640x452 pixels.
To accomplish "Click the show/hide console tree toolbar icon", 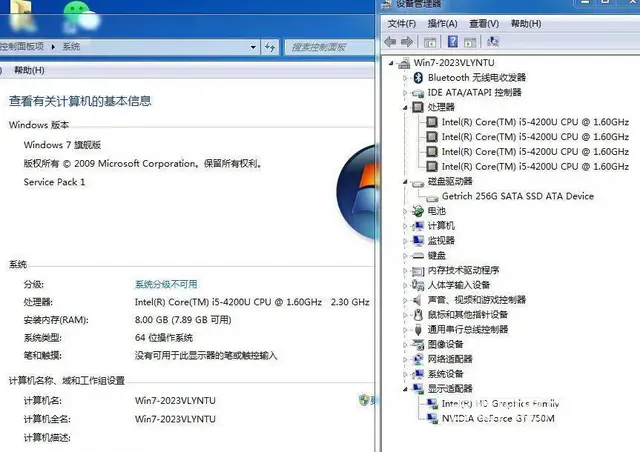I will [430, 42].
